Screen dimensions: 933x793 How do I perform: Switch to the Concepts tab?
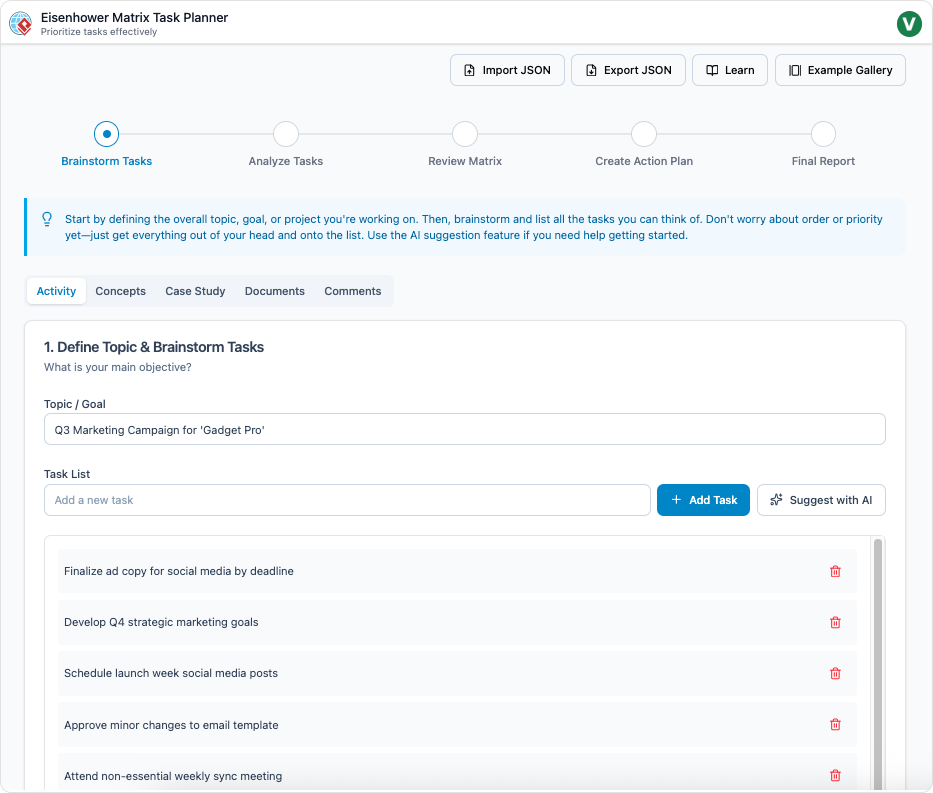tap(121, 291)
